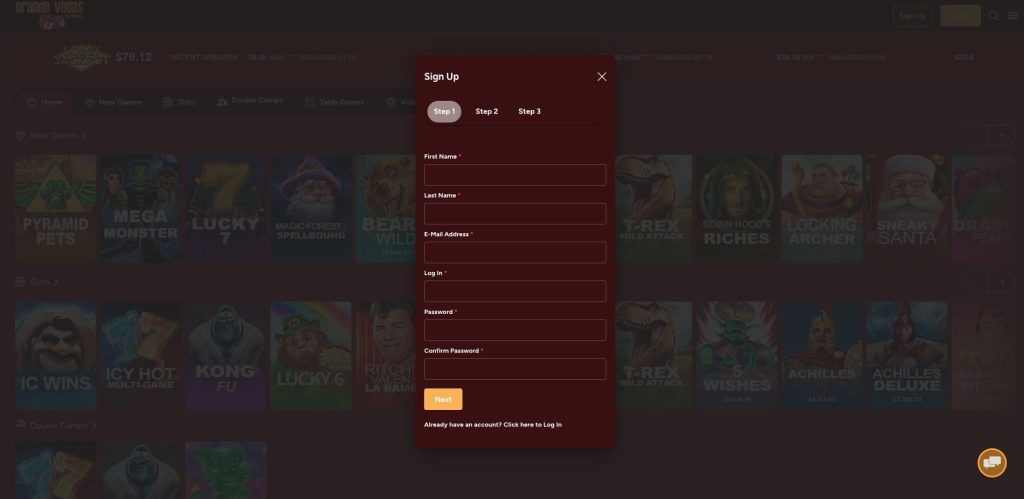Select the Step 1 tab
Image resolution: width=1024 pixels, height=499 pixels.
coord(444,112)
